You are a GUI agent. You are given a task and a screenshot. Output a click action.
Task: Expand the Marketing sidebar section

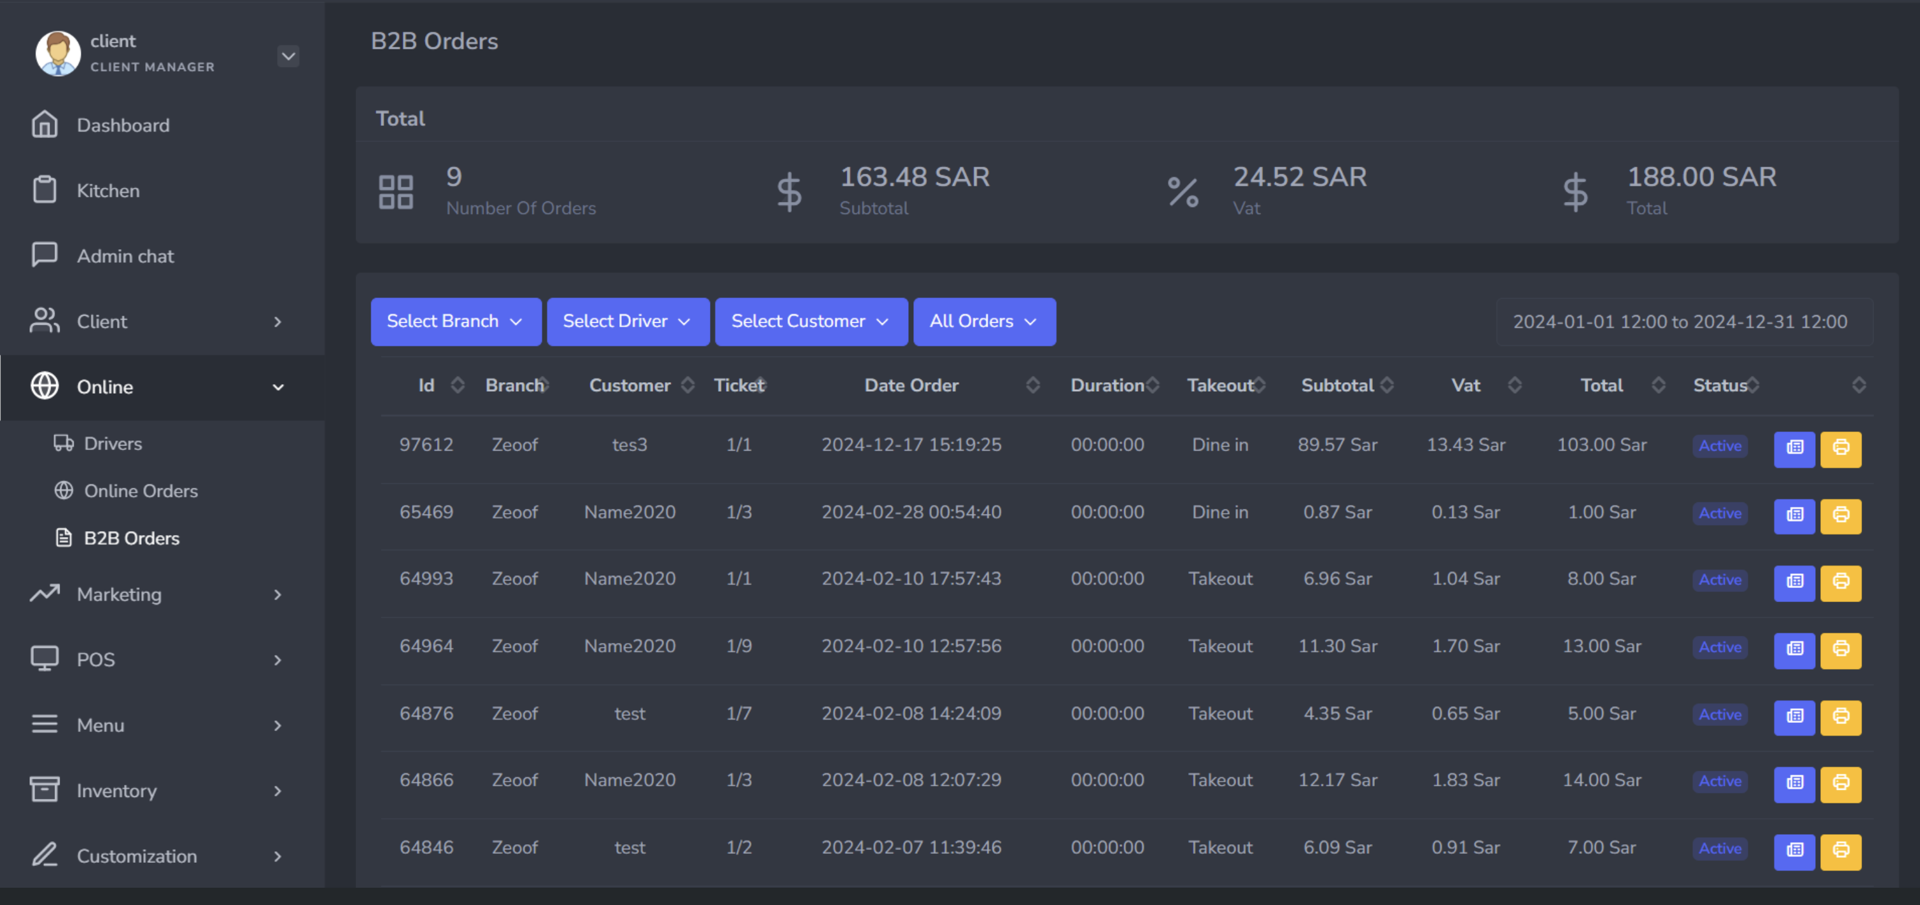pos(162,594)
